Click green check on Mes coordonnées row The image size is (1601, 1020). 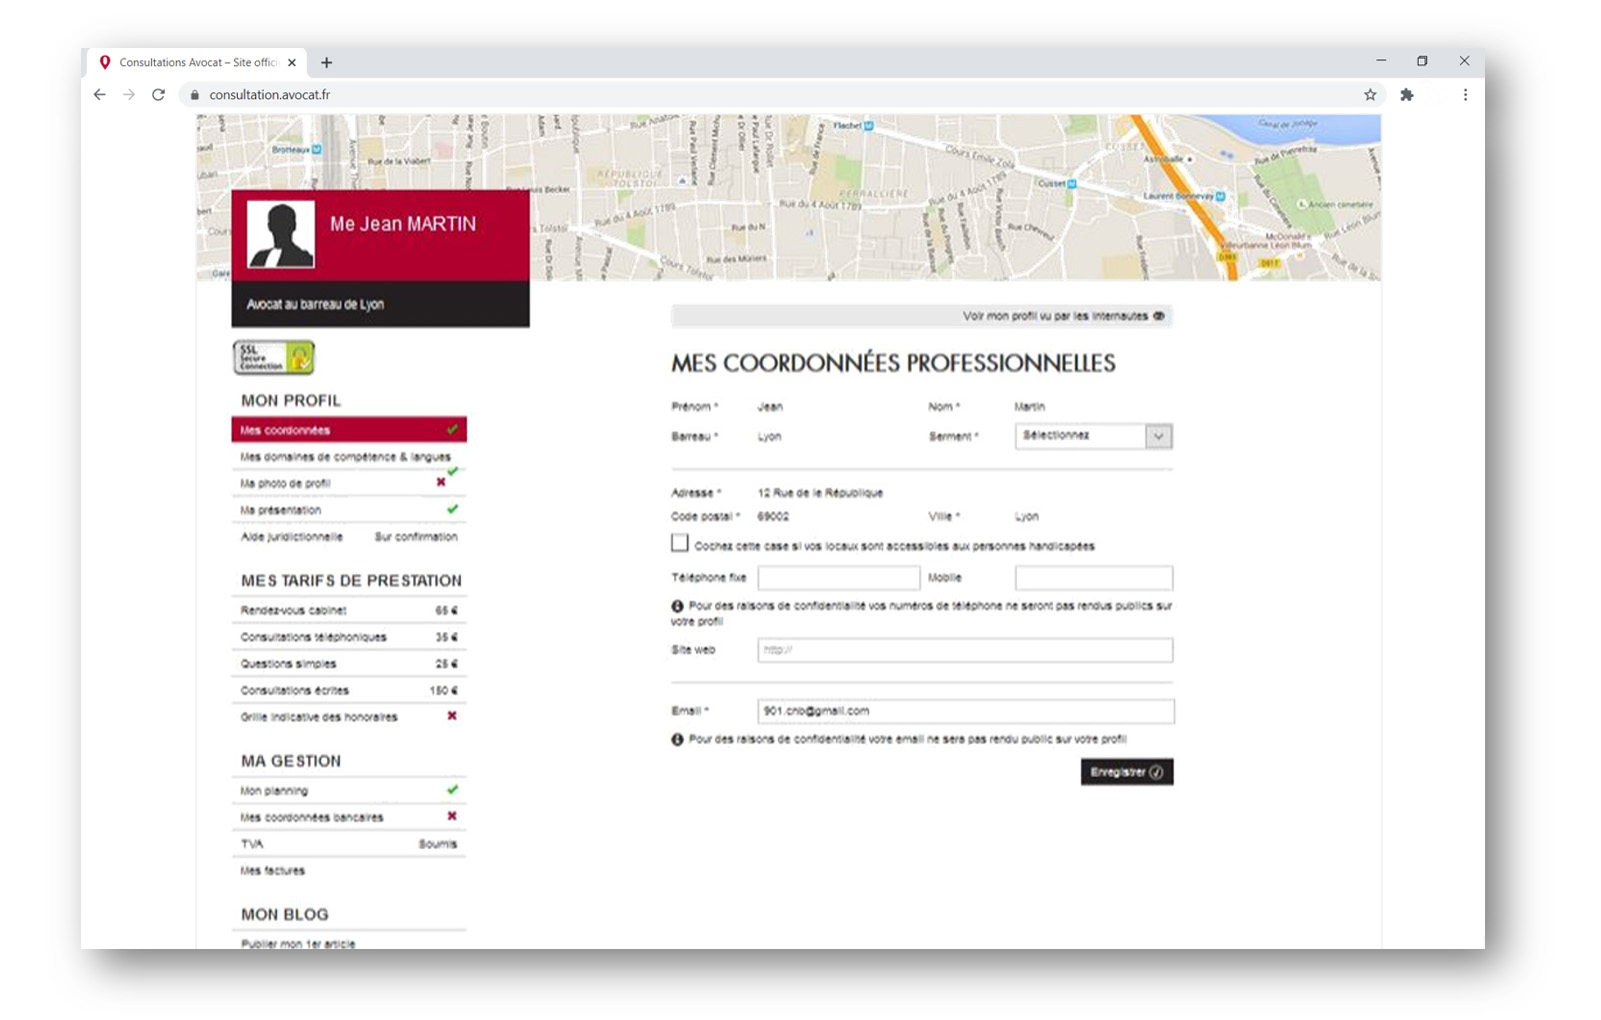pos(453,429)
